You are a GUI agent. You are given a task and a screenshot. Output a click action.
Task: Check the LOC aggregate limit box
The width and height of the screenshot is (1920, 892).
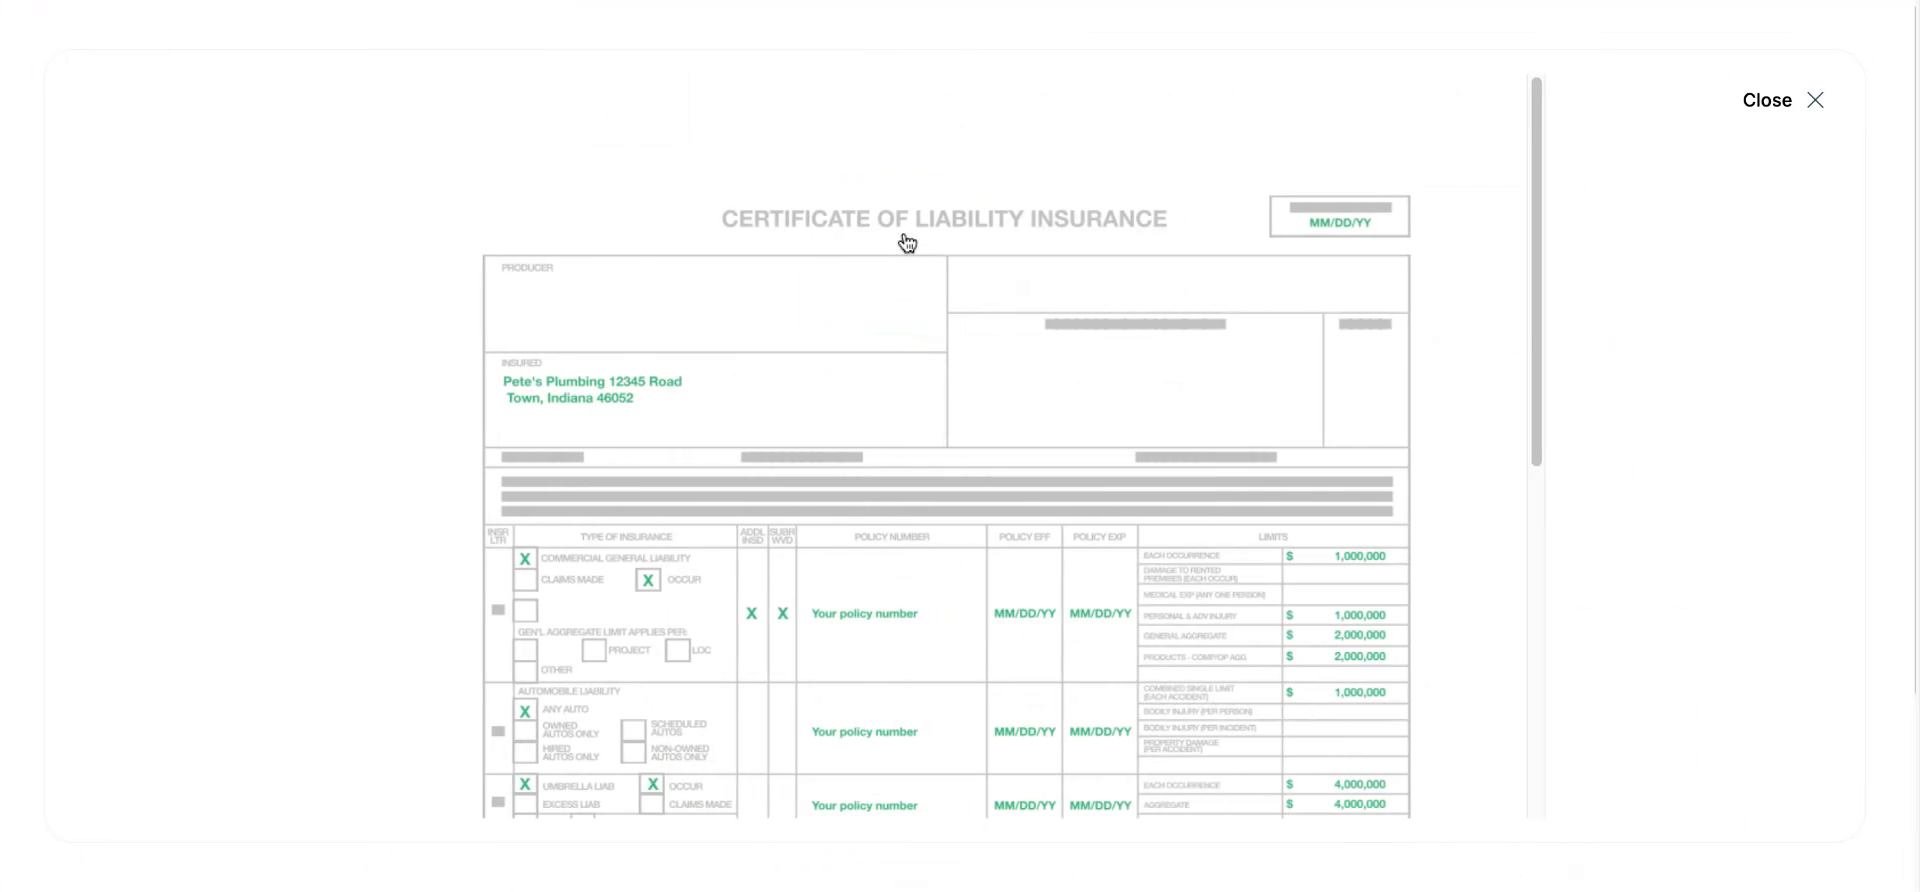click(x=677, y=650)
